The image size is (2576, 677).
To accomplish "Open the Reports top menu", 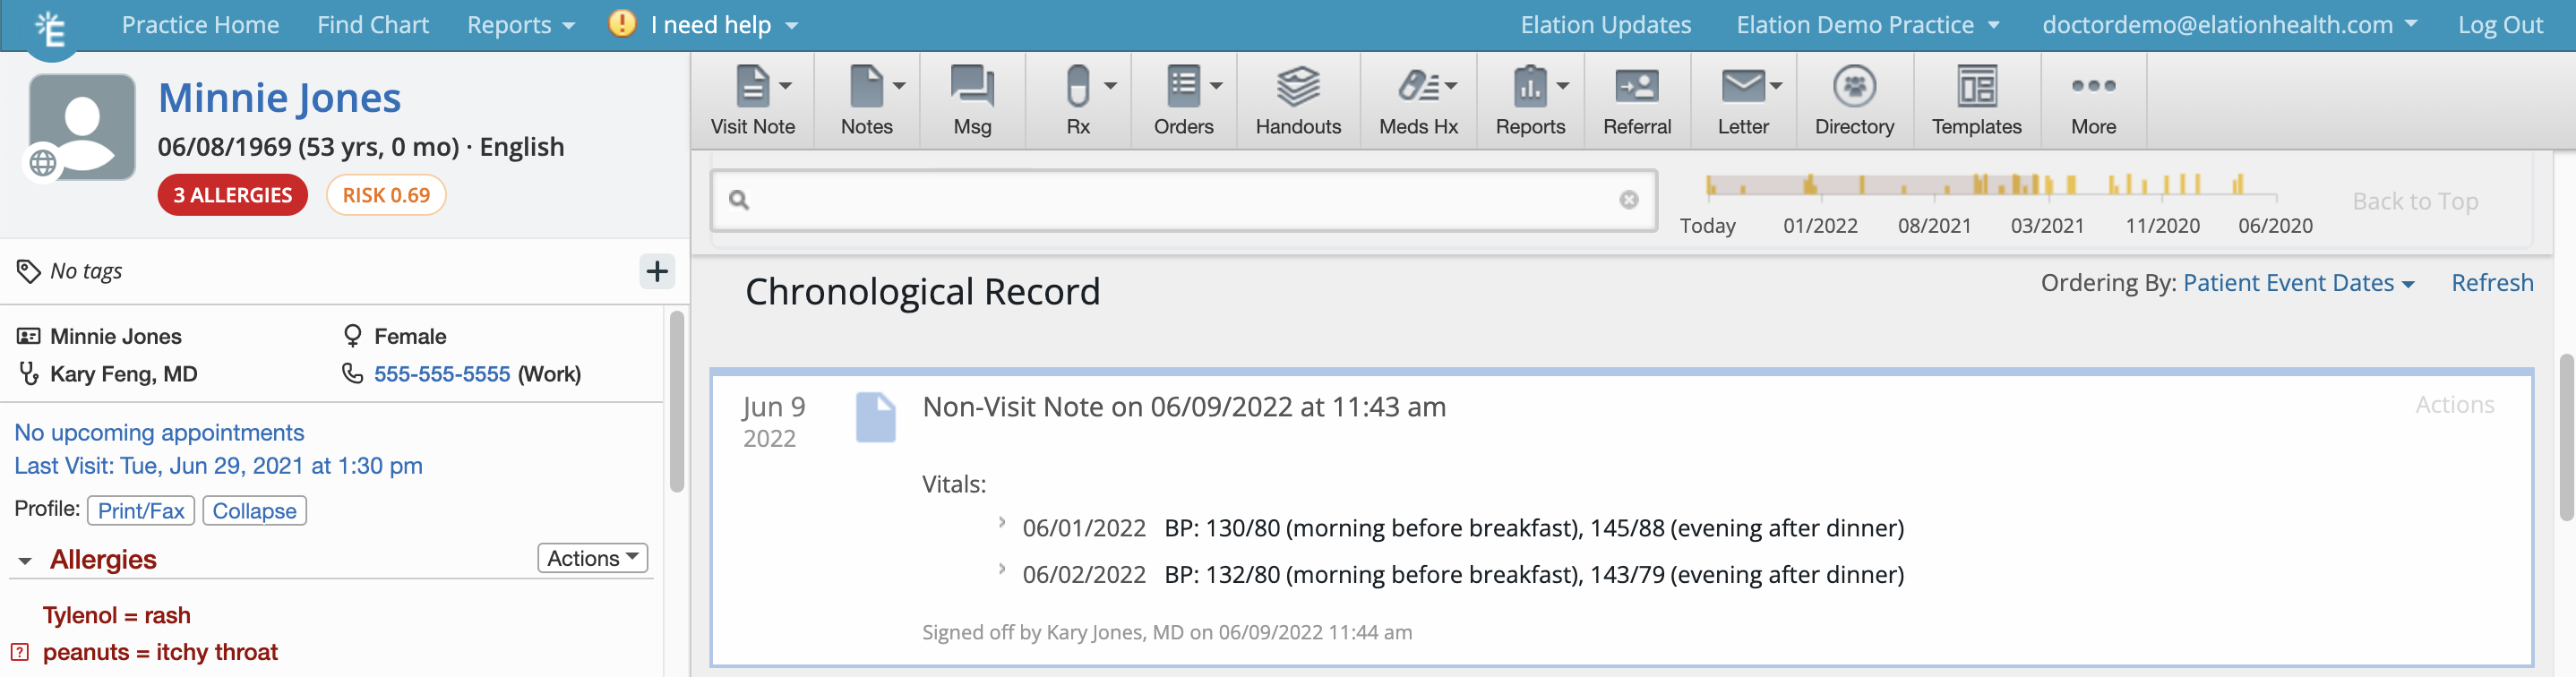I will (520, 25).
